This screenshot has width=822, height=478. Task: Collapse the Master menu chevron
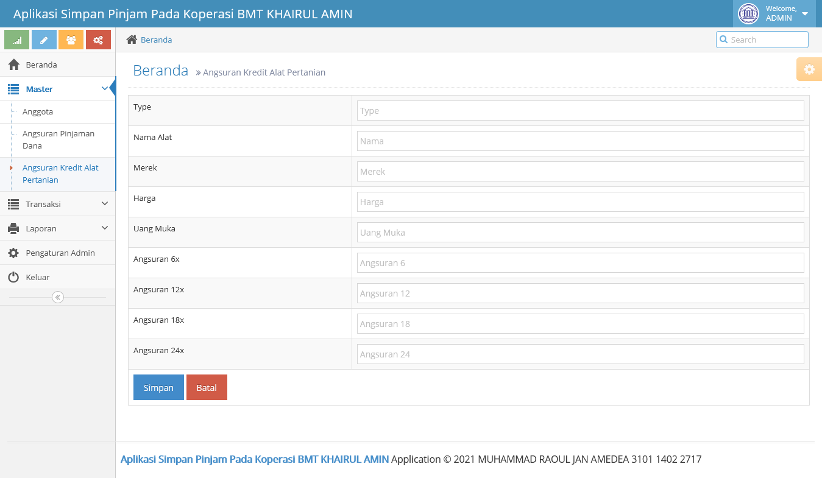pyautogui.click(x=105, y=89)
